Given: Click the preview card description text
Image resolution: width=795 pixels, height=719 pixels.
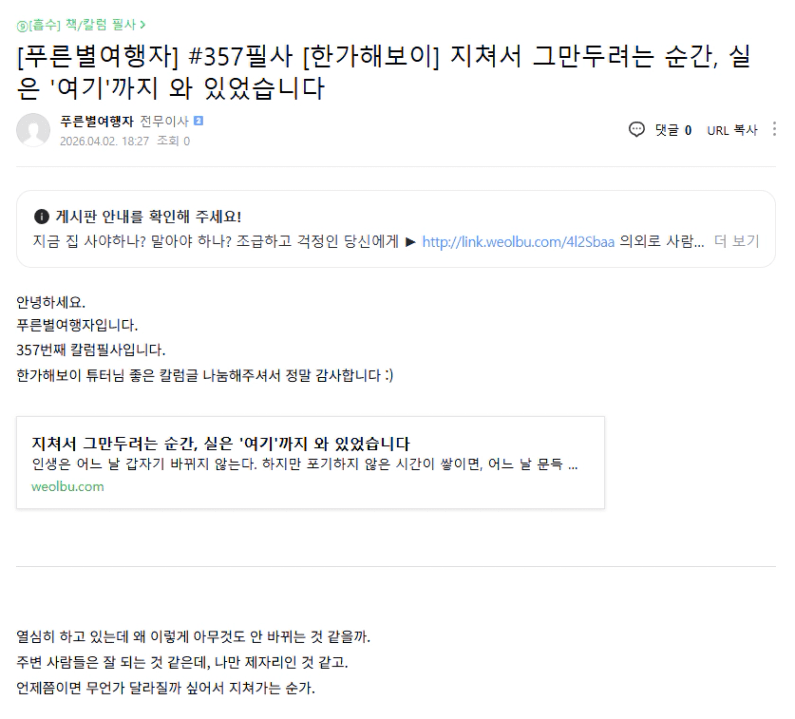Looking at the screenshot, I should point(305,464).
